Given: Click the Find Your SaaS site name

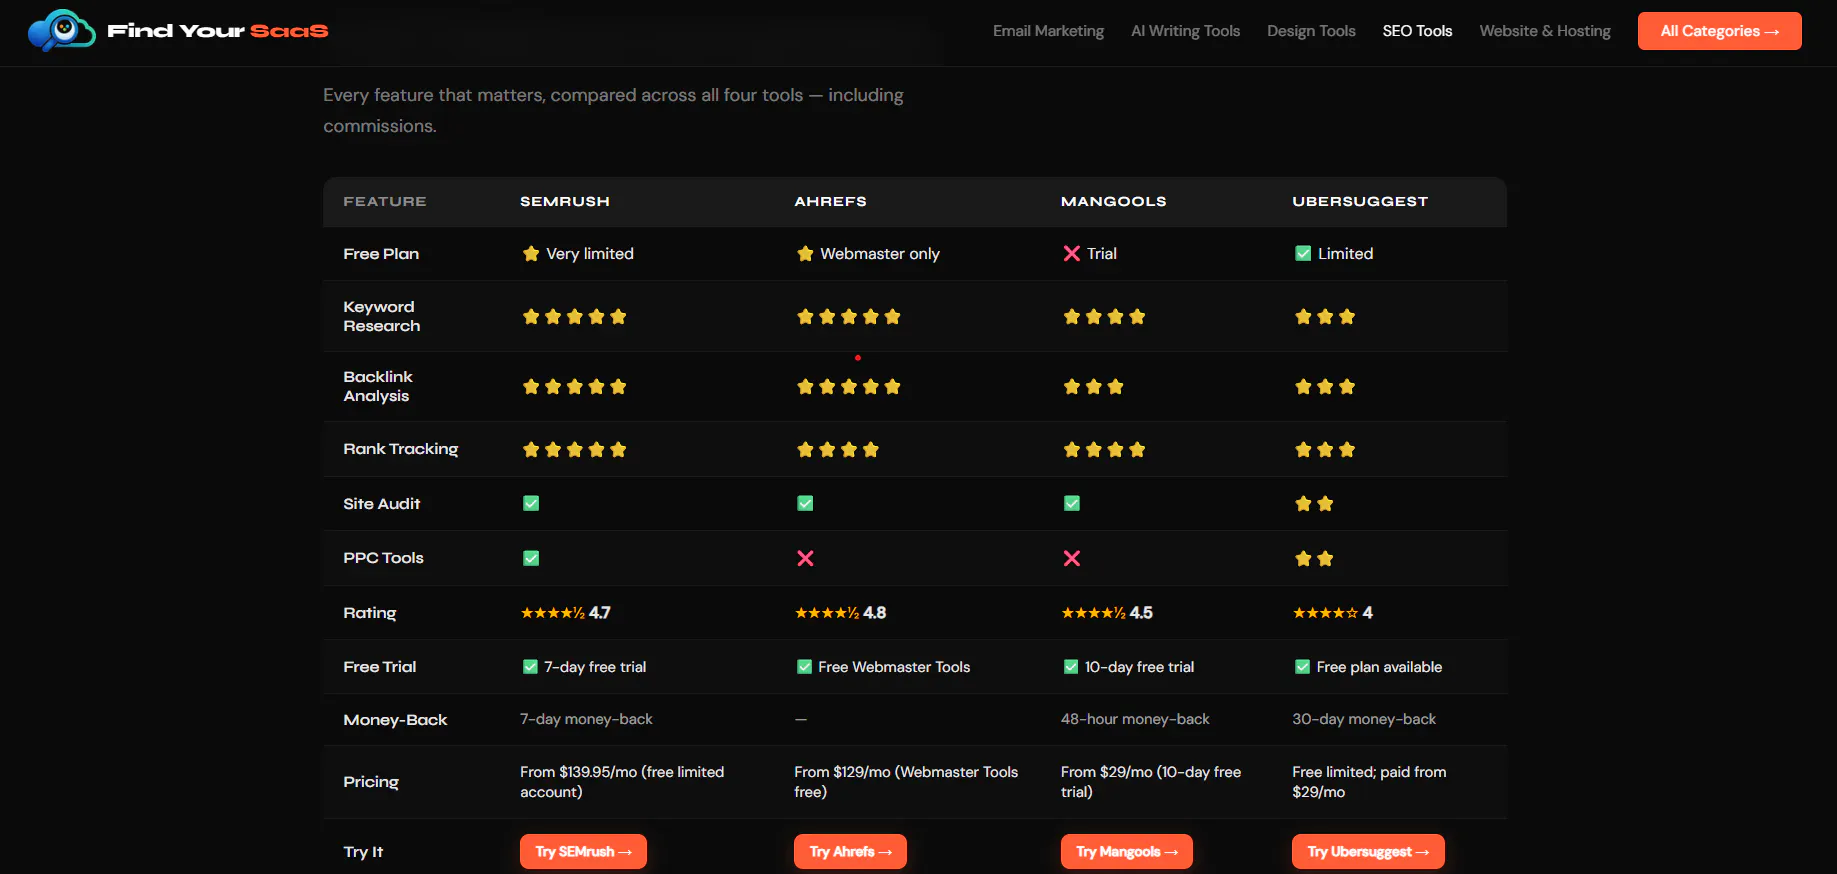Looking at the screenshot, I should (218, 31).
